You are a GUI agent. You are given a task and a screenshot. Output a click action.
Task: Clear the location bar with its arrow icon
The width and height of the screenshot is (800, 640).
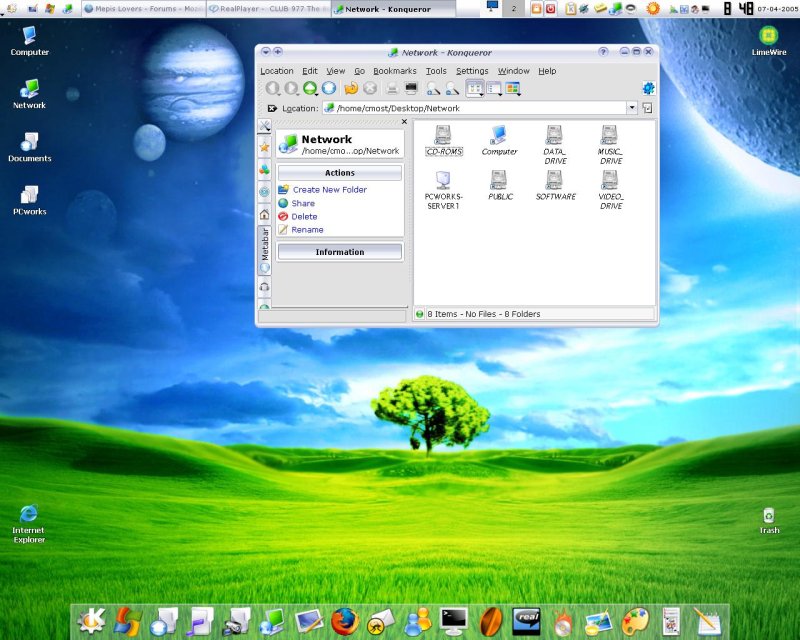pos(272,108)
